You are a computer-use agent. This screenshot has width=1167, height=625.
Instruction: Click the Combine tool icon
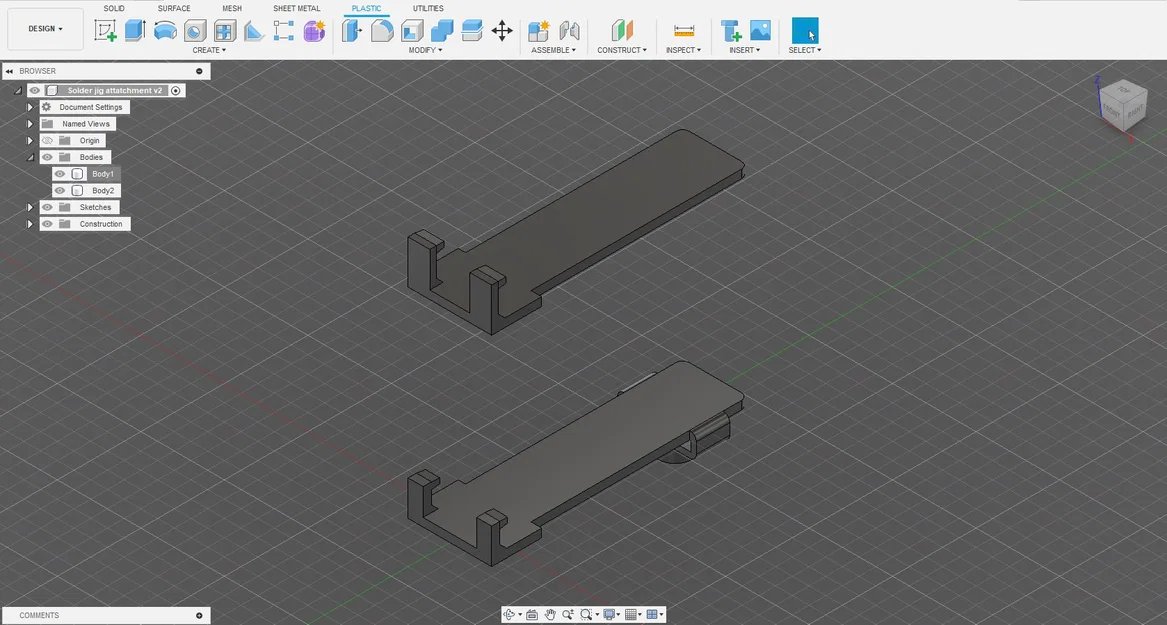[x=442, y=31]
